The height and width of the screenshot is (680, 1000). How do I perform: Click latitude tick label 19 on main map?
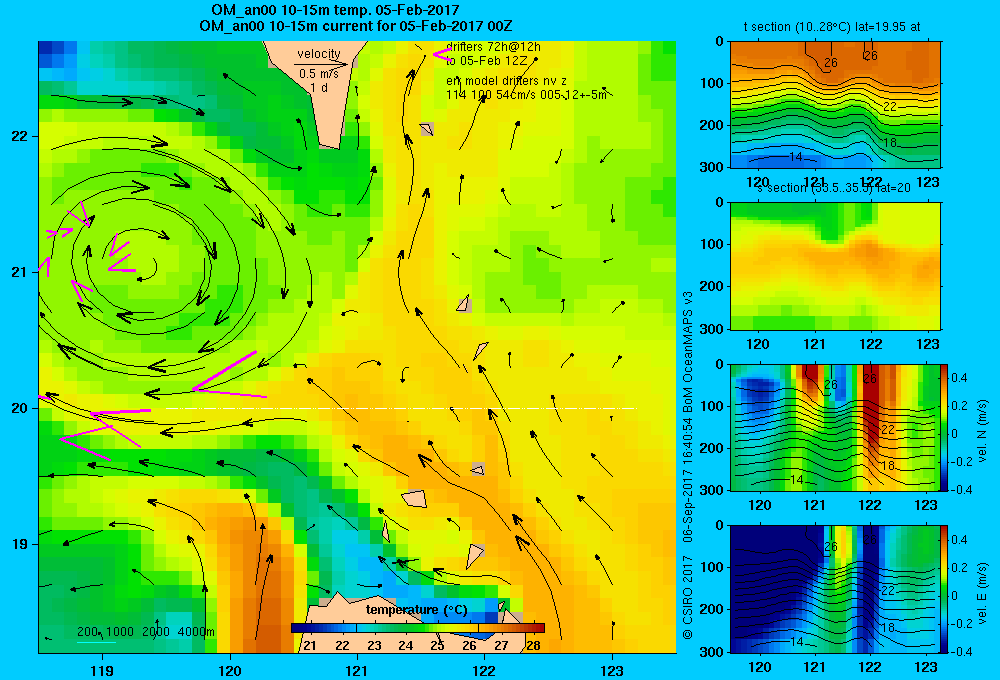pyautogui.click(x=19, y=544)
